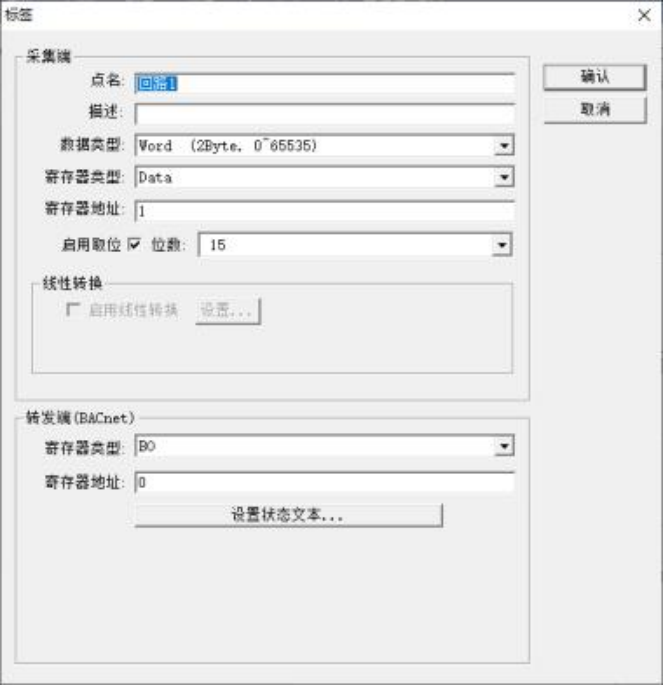The image size is (663, 686).
Task: Click the Data value in 寄存器类型 combo
Action: click(155, 177)
